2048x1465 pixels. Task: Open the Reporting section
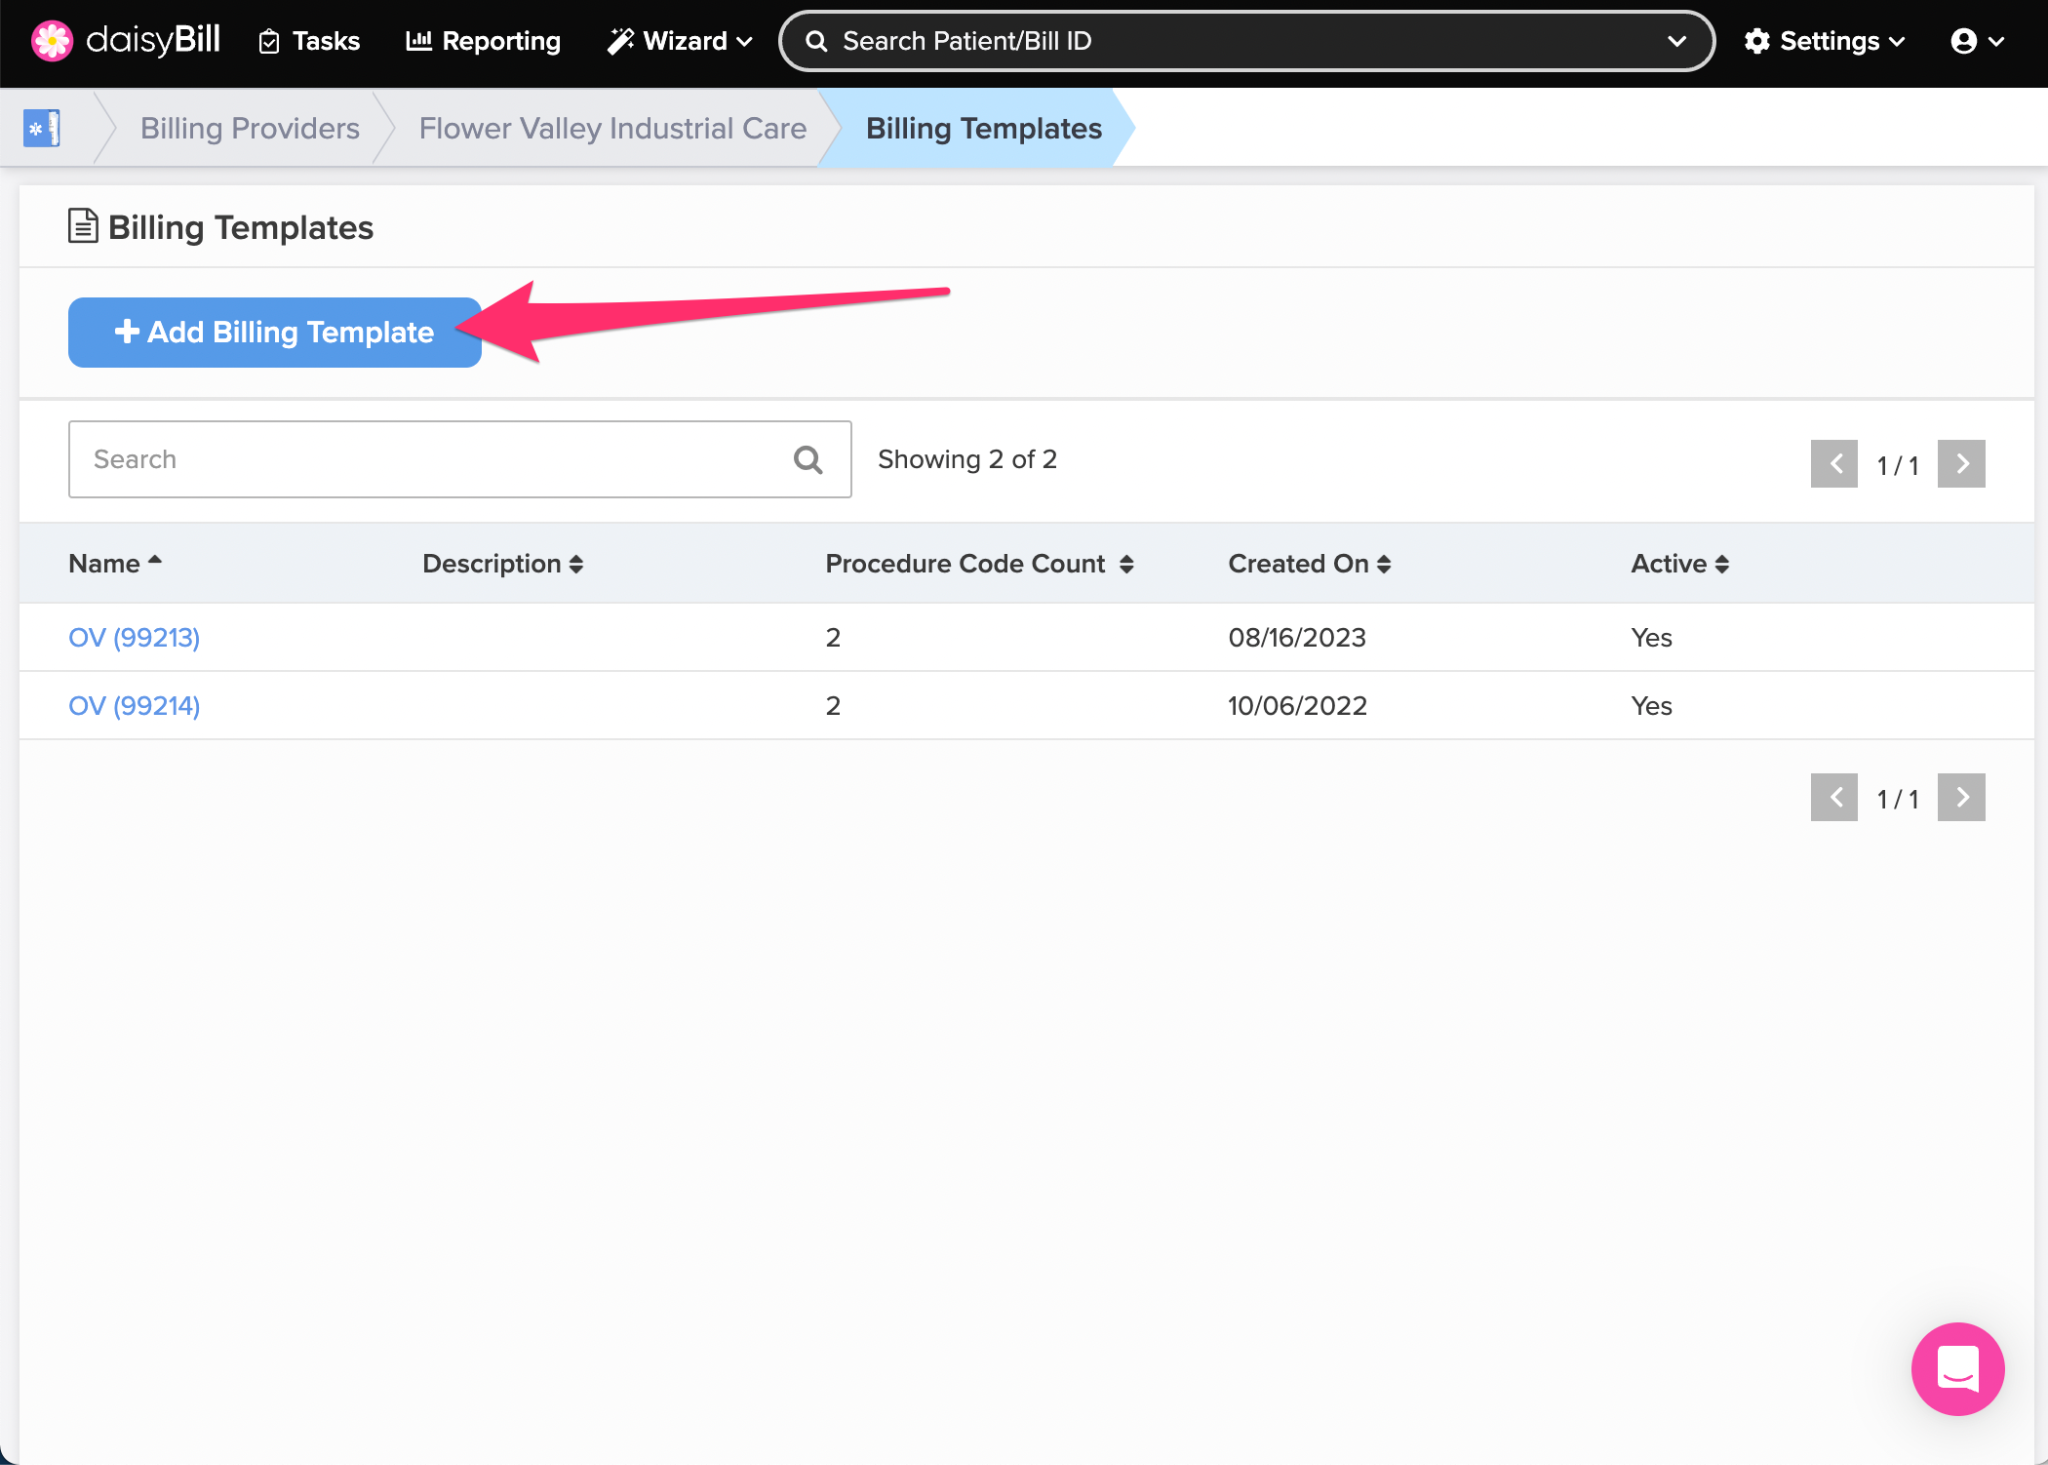[483, 41]
